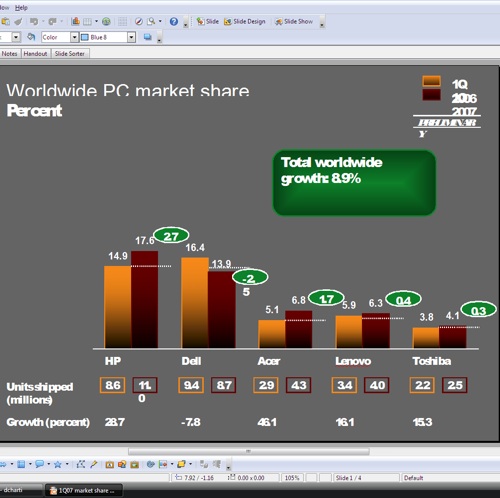Click the Block Arrows shape icon
This screenshot has height=498, width=500.
click(3, 464)
